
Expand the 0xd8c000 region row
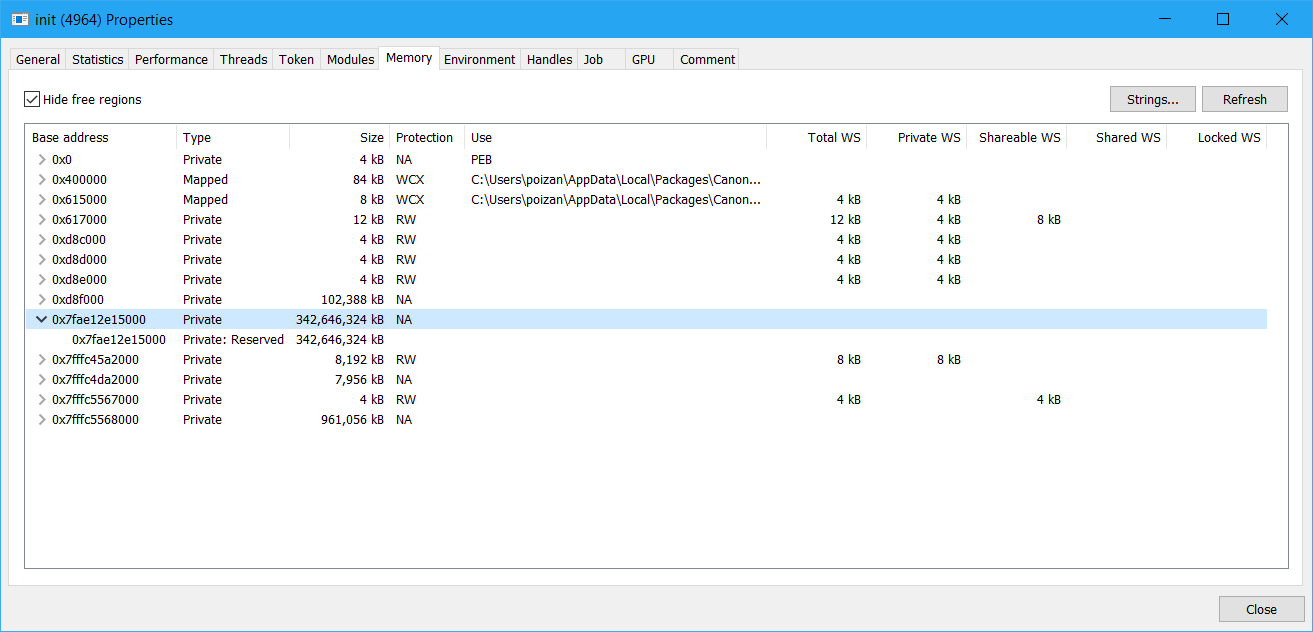coord(40,239)
